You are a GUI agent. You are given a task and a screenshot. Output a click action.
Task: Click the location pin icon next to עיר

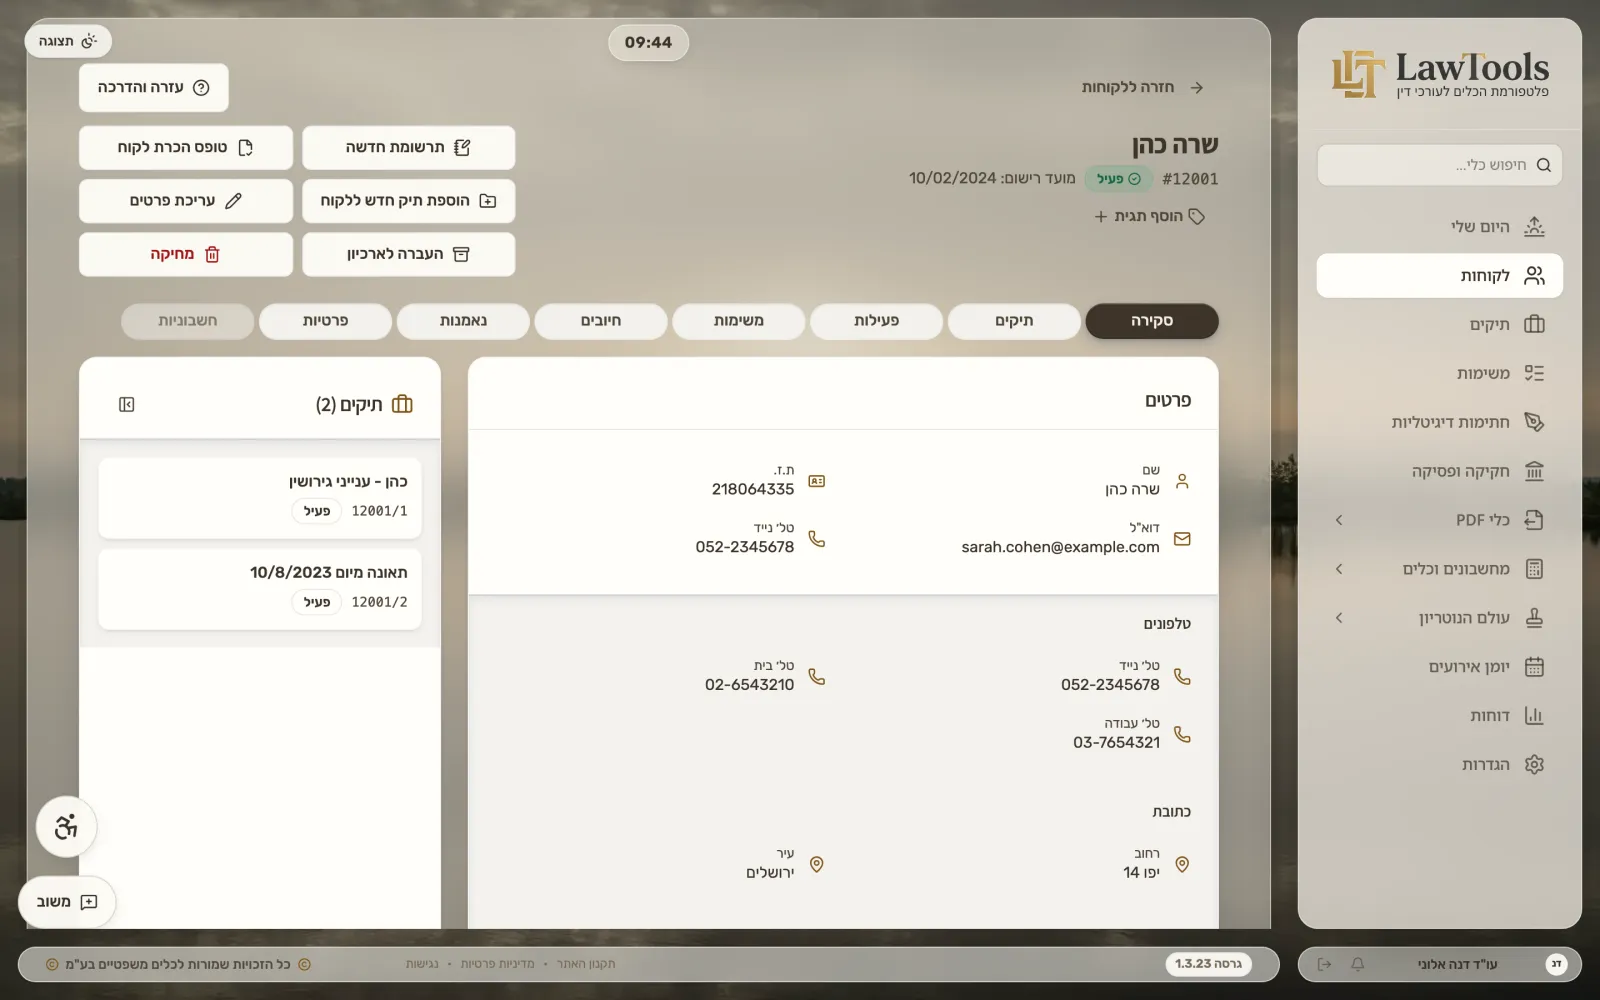point(817,864)
